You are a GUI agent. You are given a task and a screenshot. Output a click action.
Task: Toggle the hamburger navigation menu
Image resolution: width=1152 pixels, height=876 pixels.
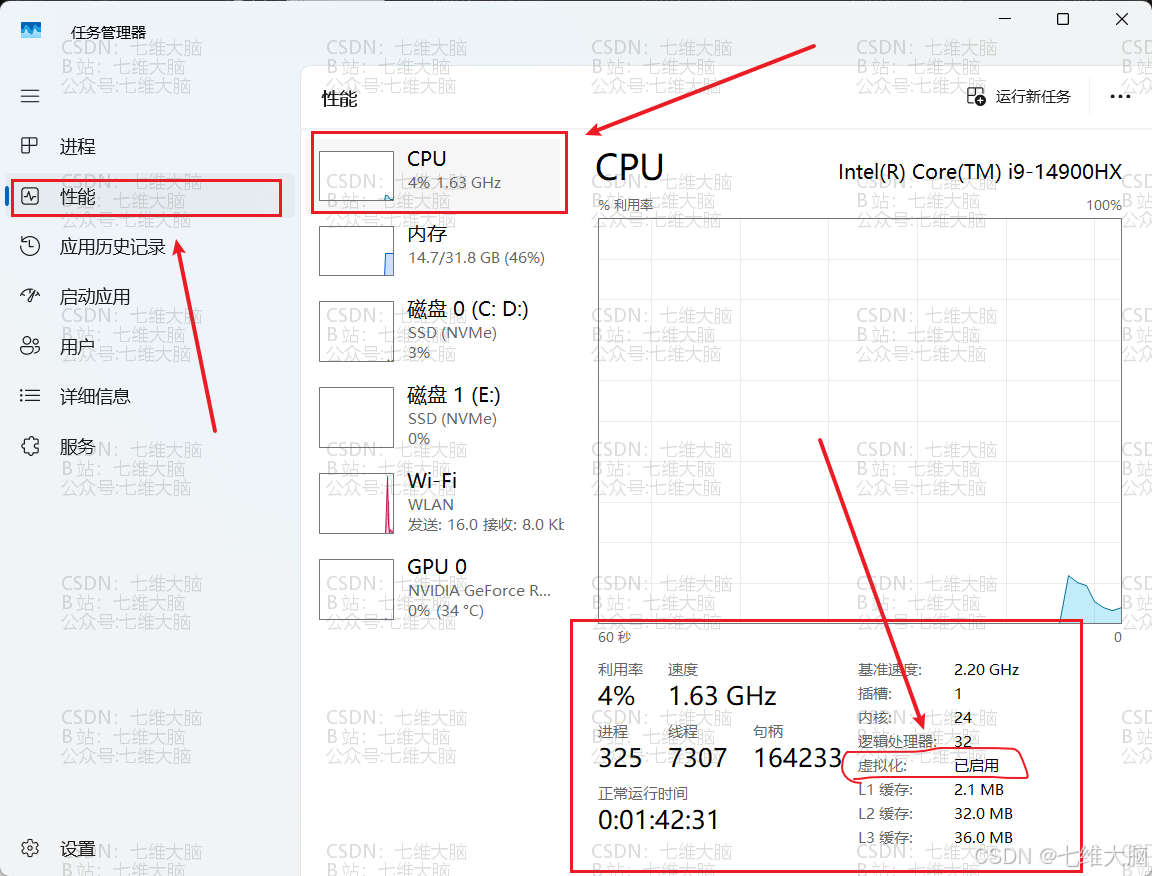[30, 96]
